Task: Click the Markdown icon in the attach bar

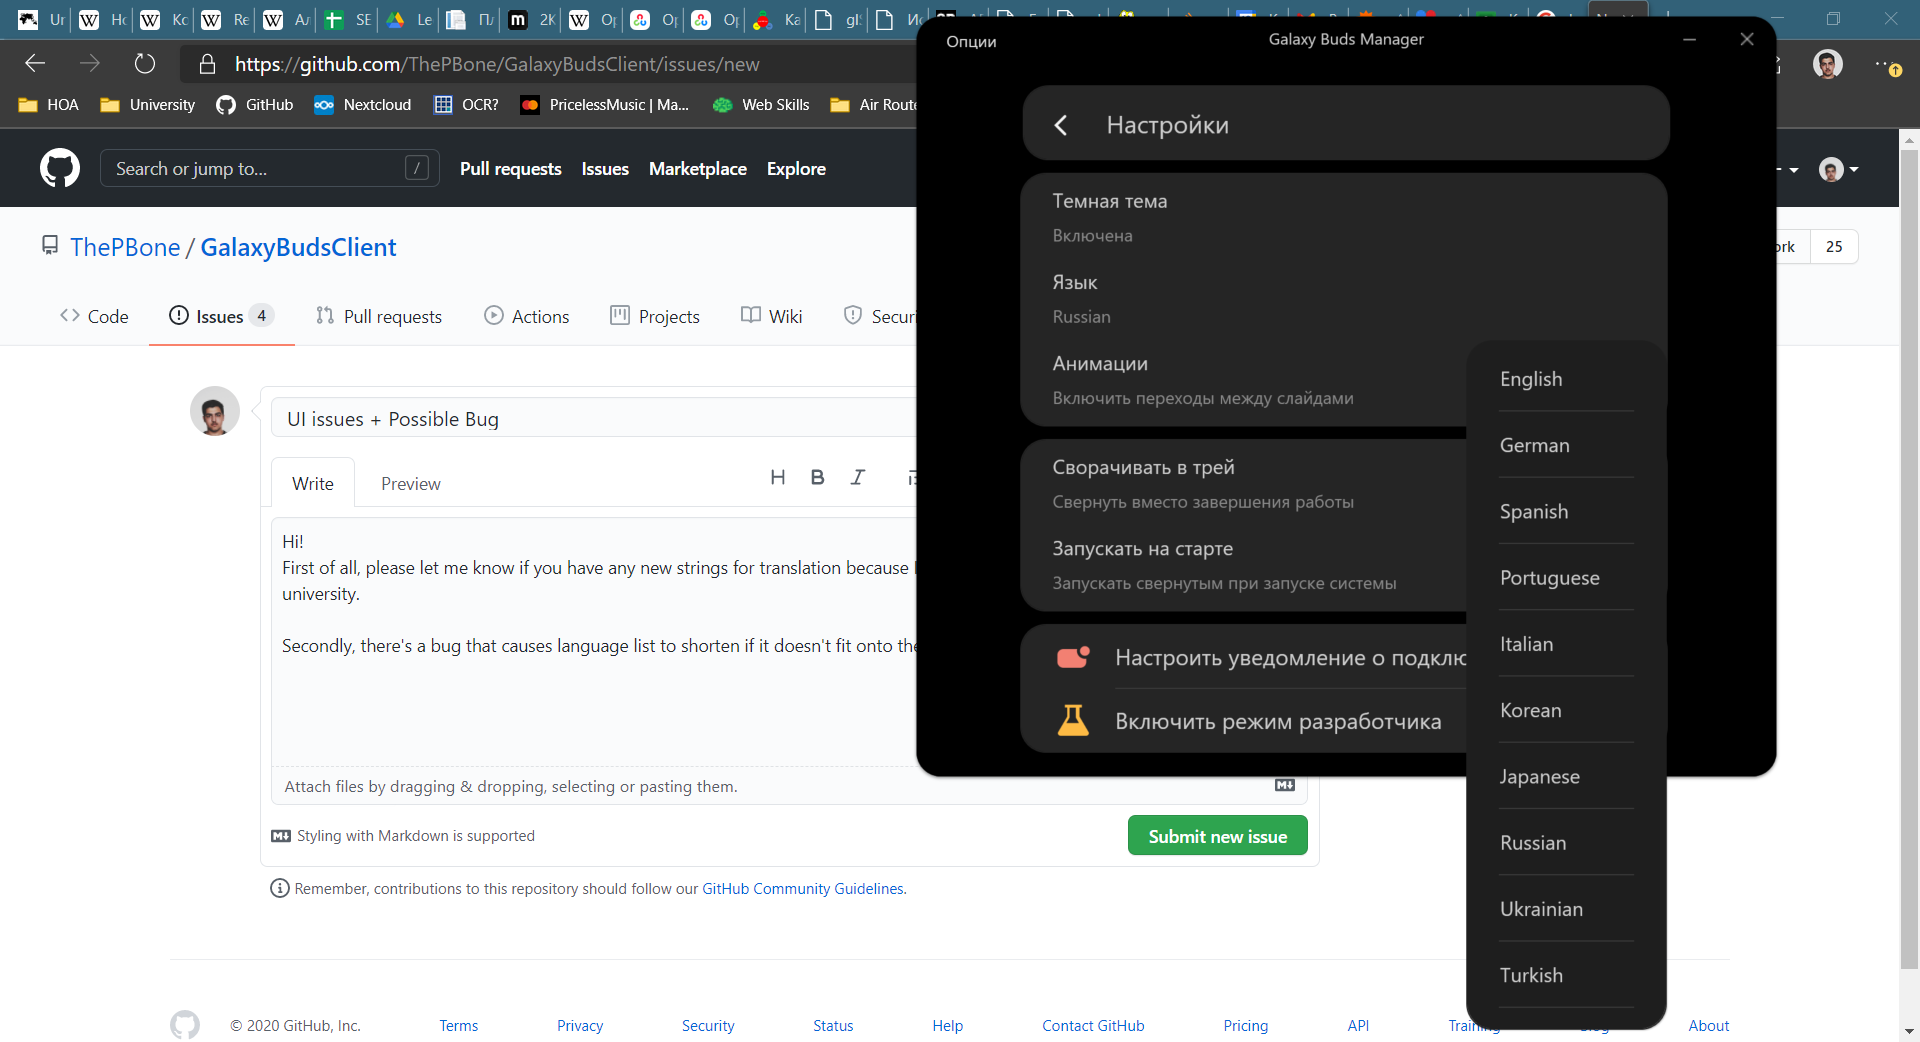Action: pyautogui.click(x=1285, y=785)
